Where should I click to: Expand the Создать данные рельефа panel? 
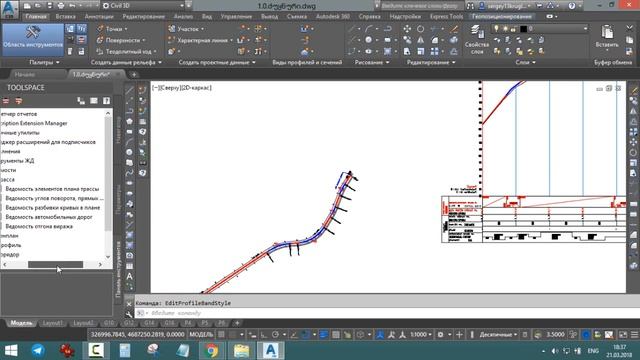click(126, 62)
